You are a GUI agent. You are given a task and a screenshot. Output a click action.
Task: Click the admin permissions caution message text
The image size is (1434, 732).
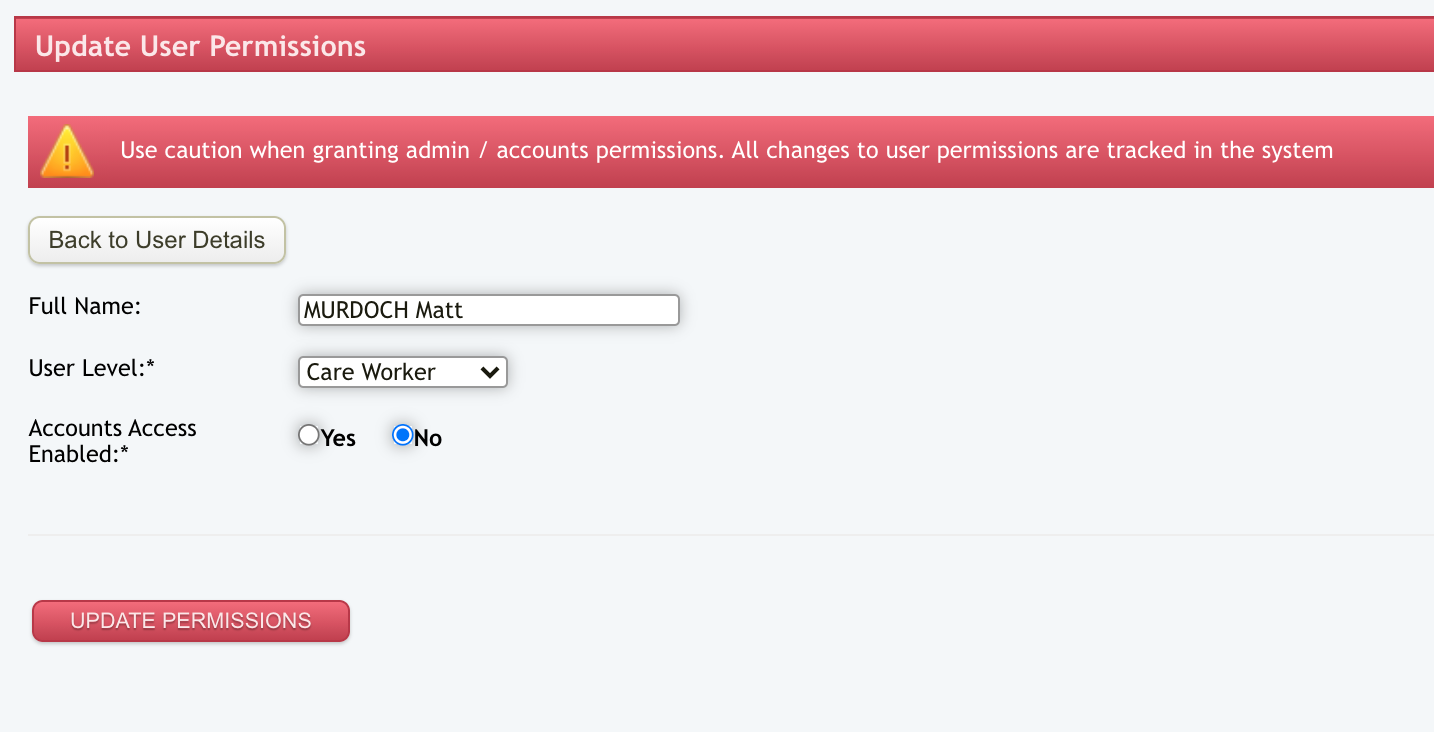coord(726,151)
